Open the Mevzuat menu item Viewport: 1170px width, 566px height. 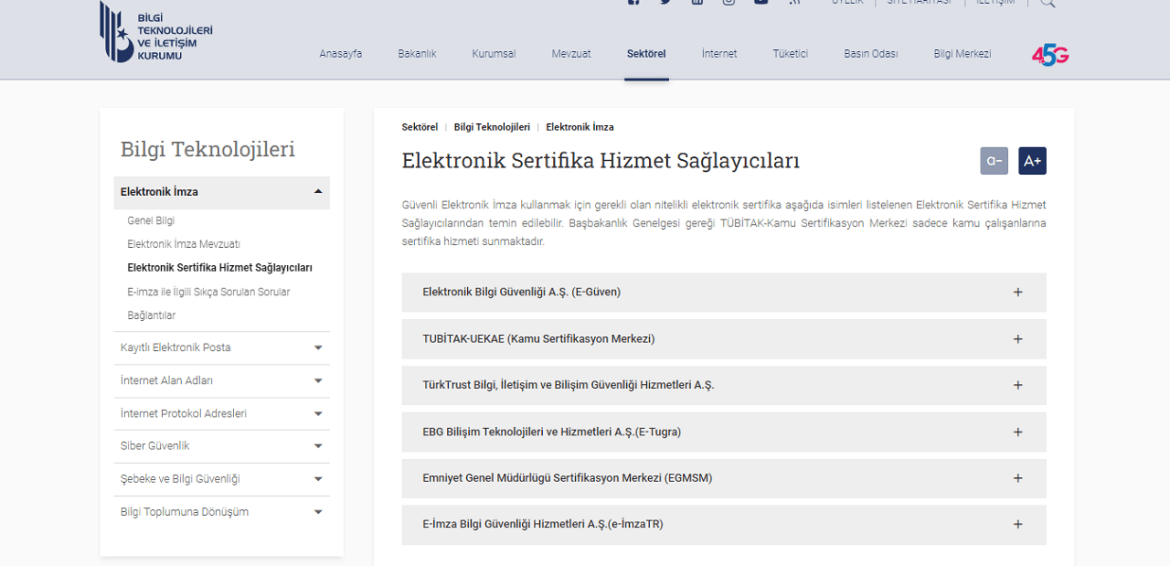click(571, 54)
